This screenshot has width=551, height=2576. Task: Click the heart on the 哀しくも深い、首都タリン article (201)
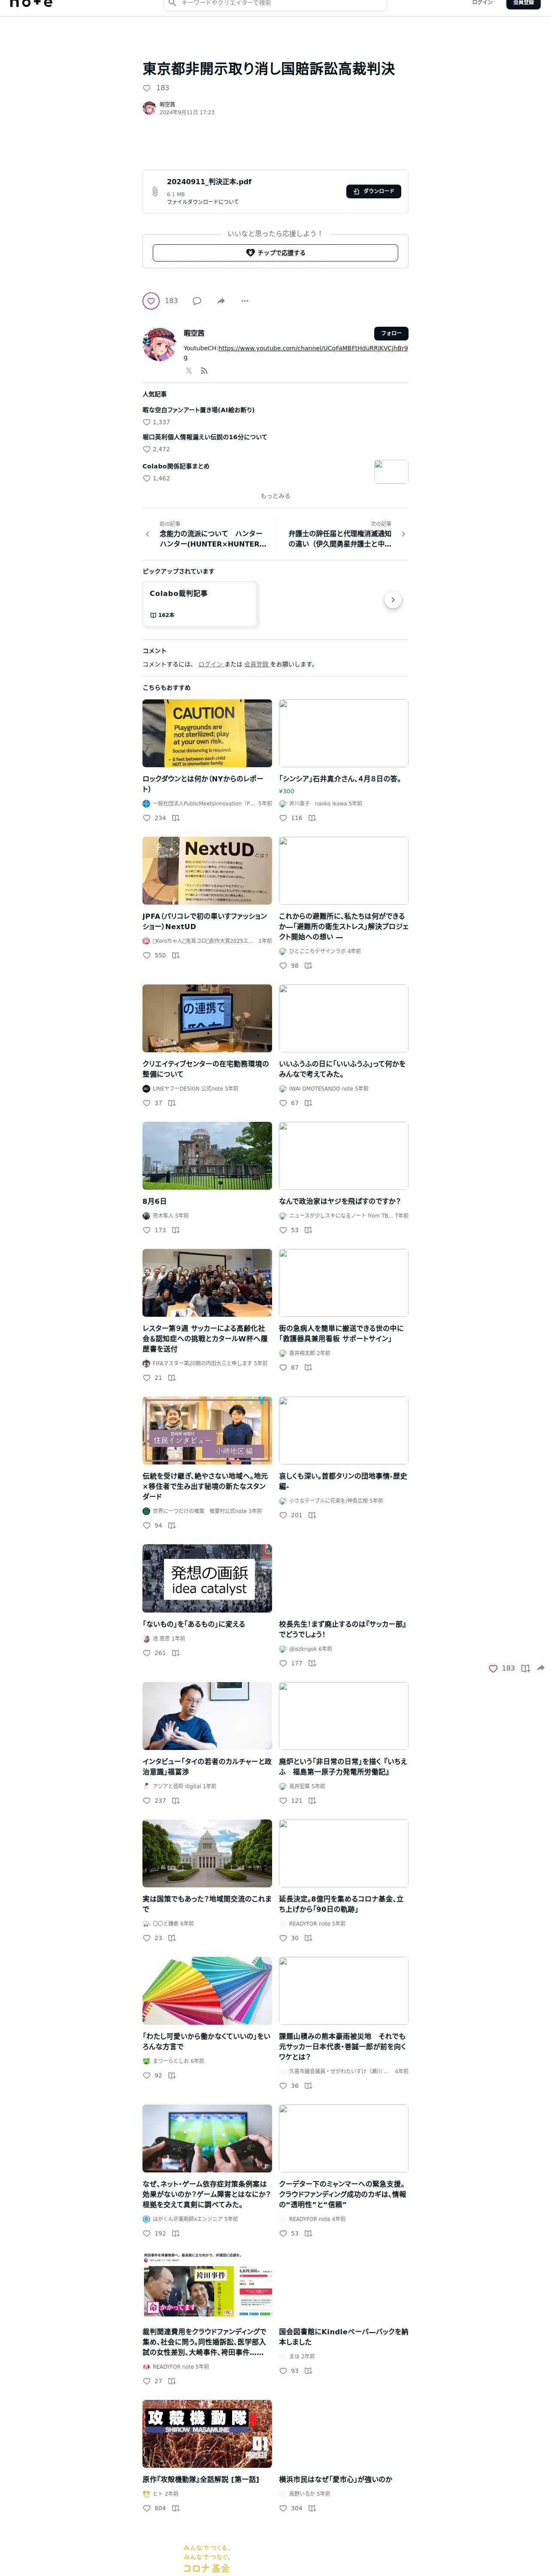click(283, 1515)
